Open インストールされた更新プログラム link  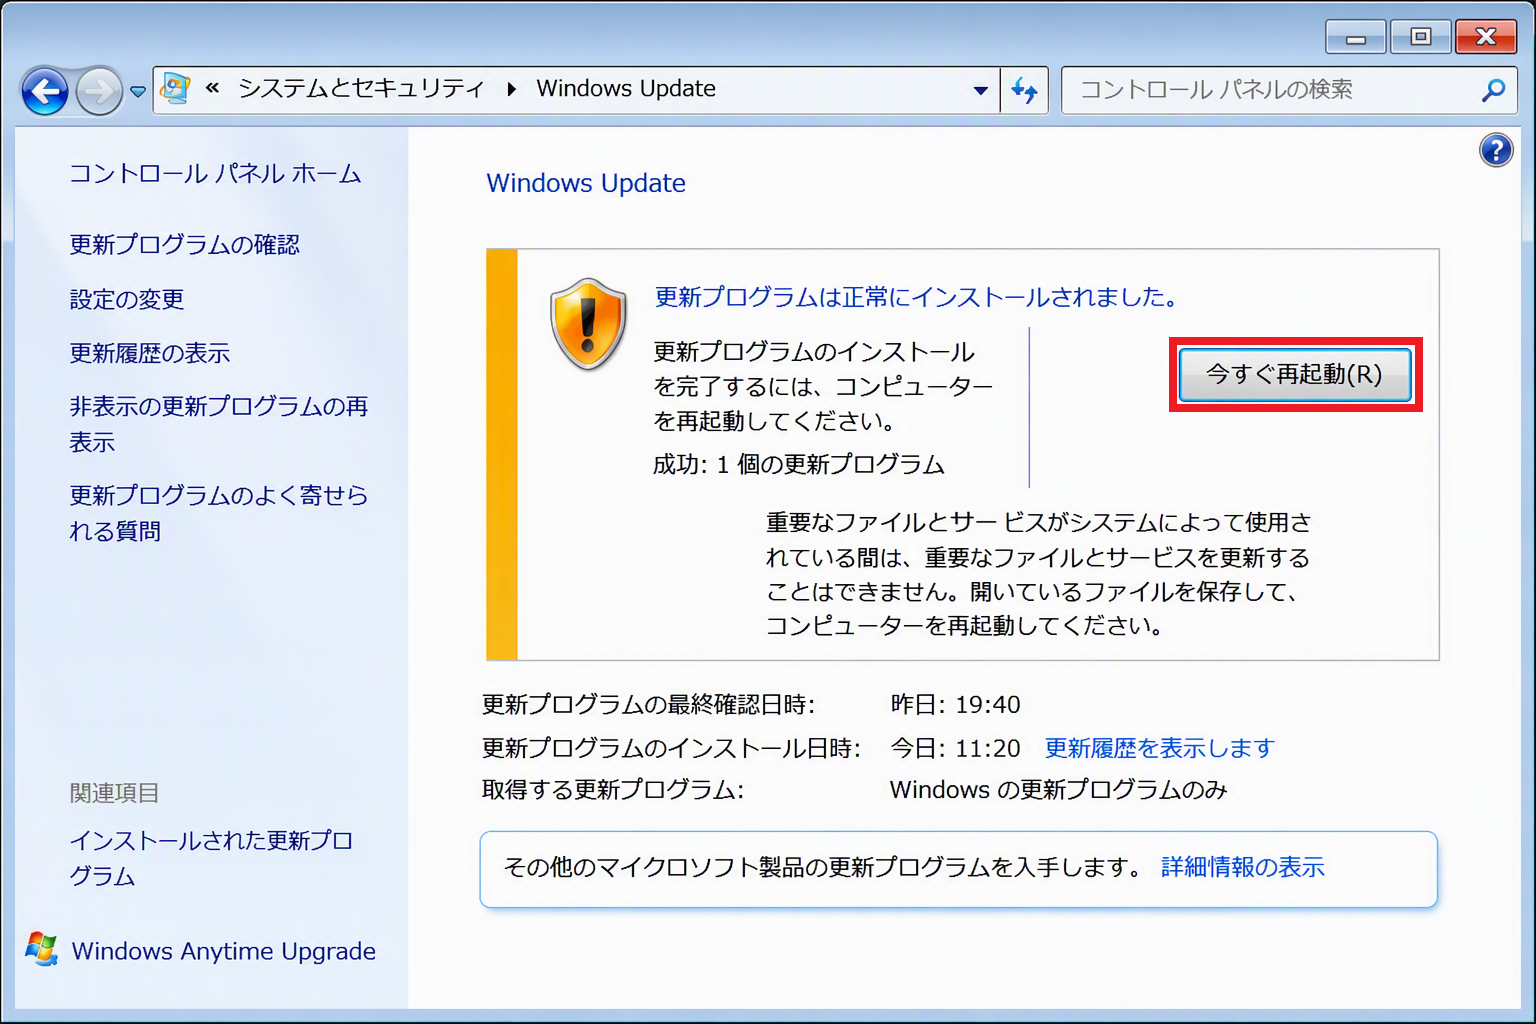(x=211, y=858)
